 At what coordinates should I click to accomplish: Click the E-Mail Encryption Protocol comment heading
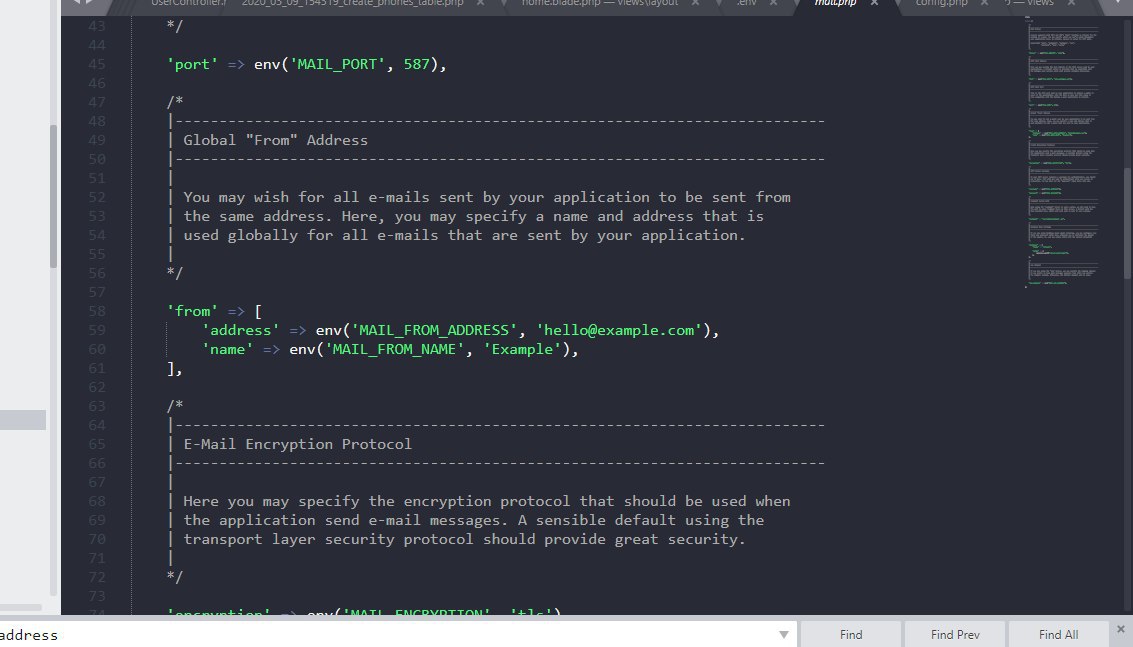point(298,444)
